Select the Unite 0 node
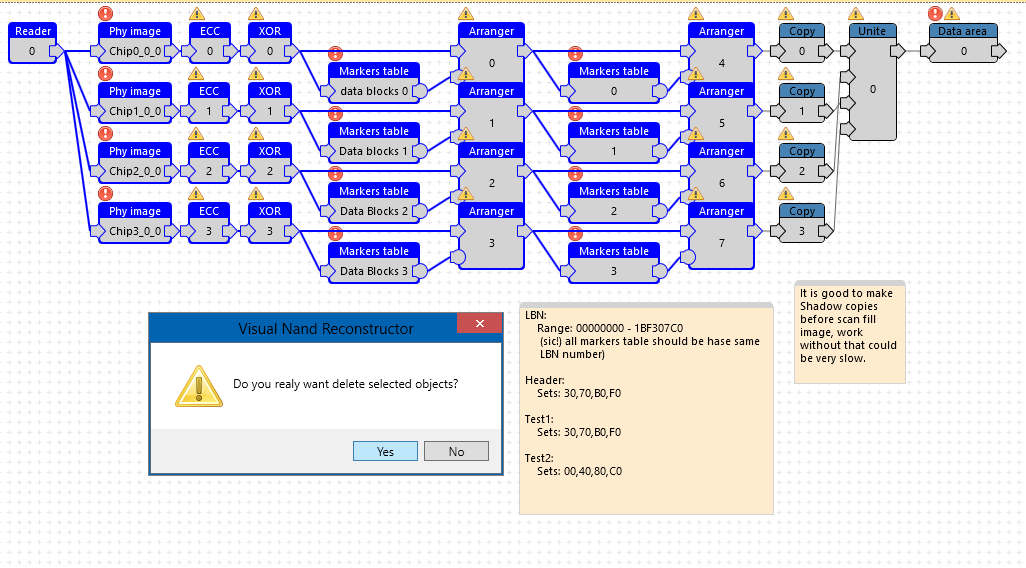The width and height of the screenshot is (1026, 568). click(872, 81)
